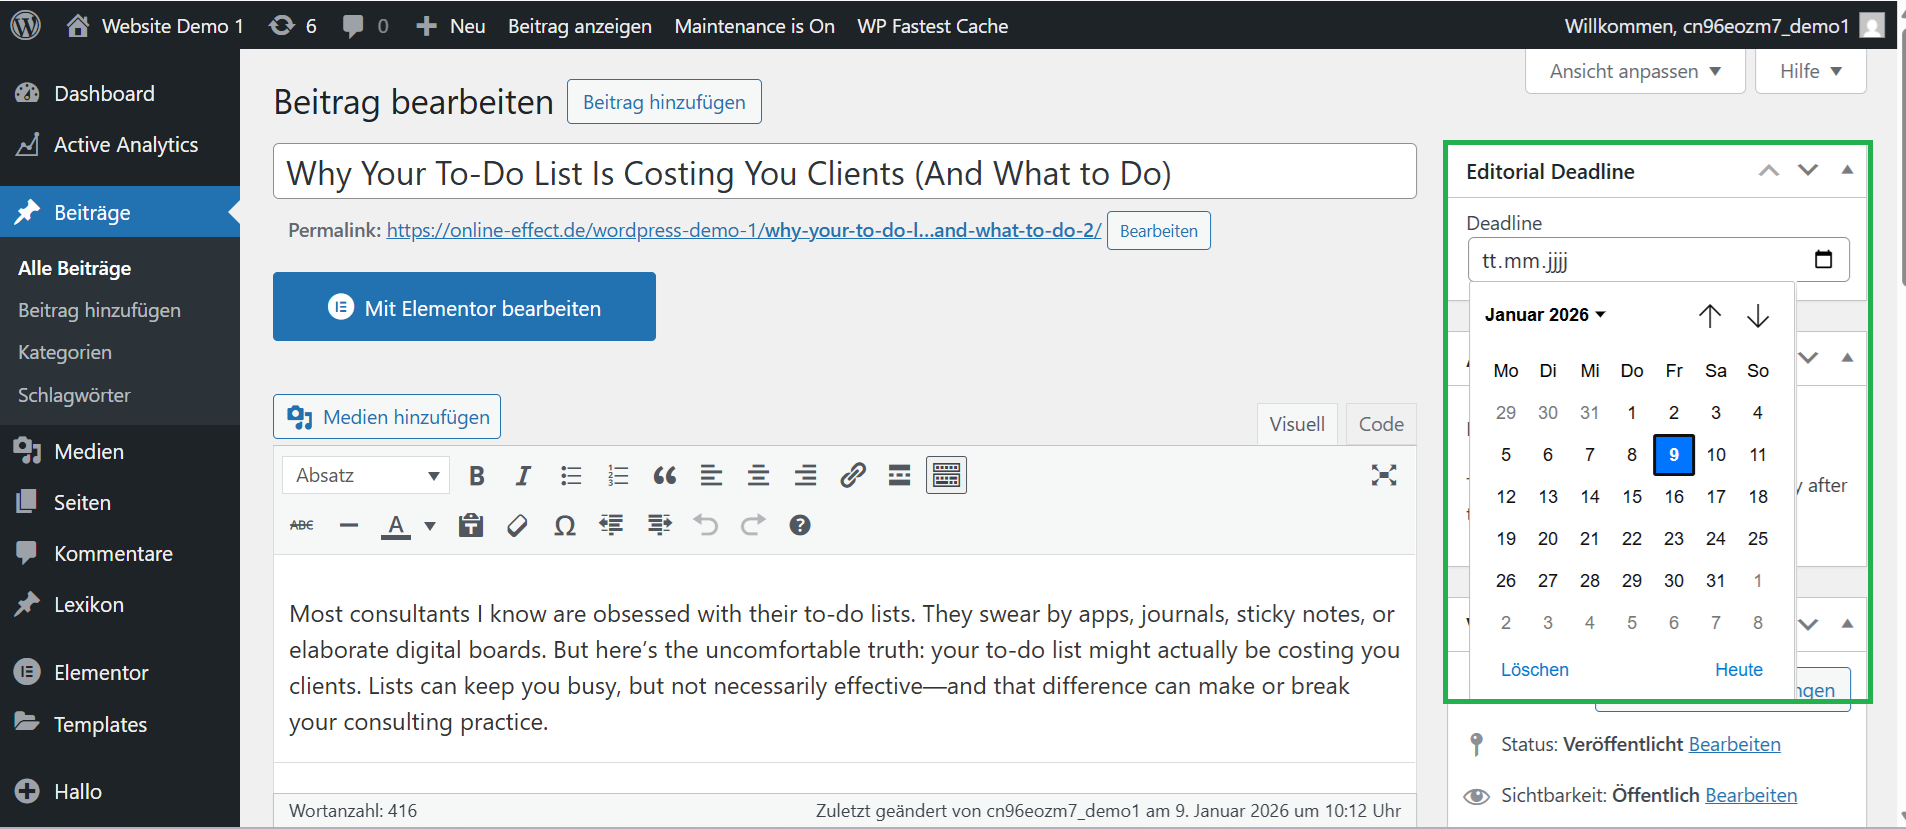The width and height of the screenshot is (1906, 829).
Task: Click the Mit Elementor bearbeiten button
Action: 464,307
